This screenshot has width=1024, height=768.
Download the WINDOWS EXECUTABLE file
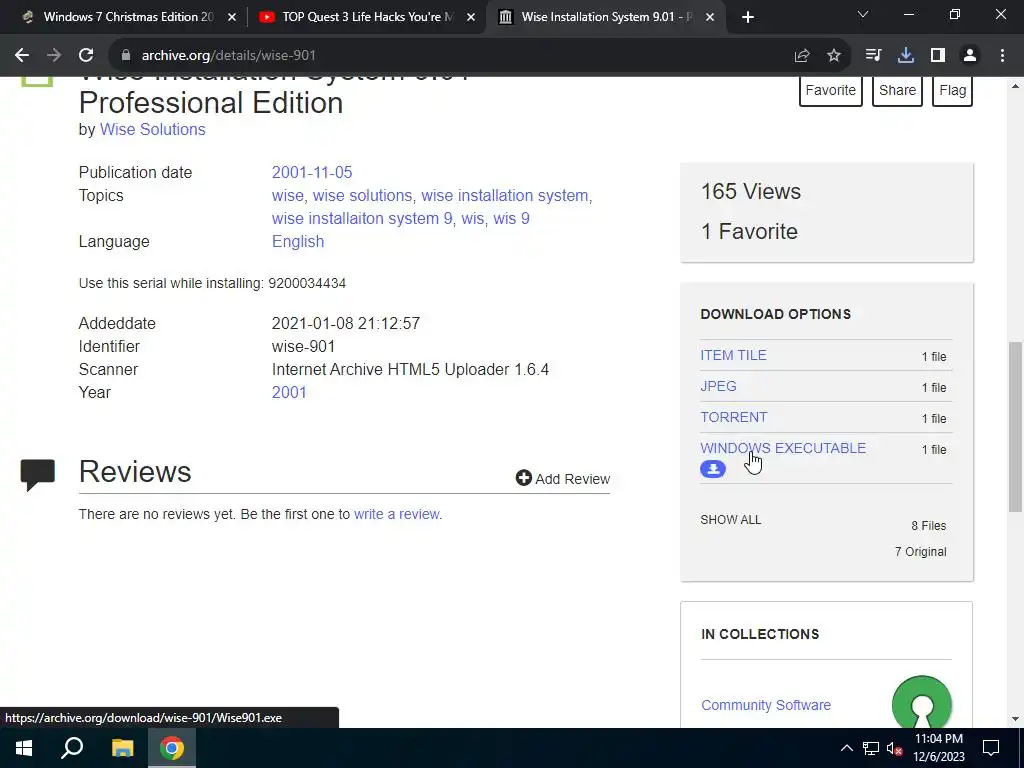click(x=783, y=448)
